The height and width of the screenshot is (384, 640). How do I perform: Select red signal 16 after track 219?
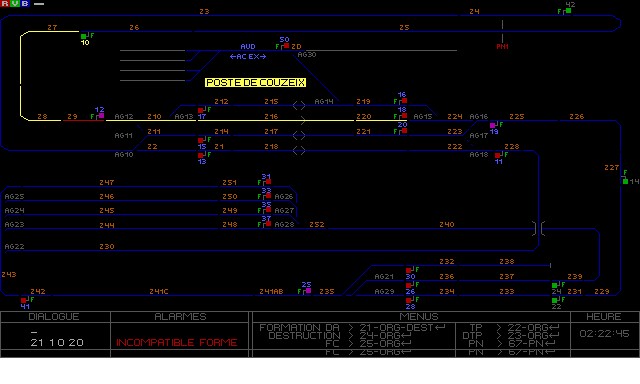pos(404,100)
